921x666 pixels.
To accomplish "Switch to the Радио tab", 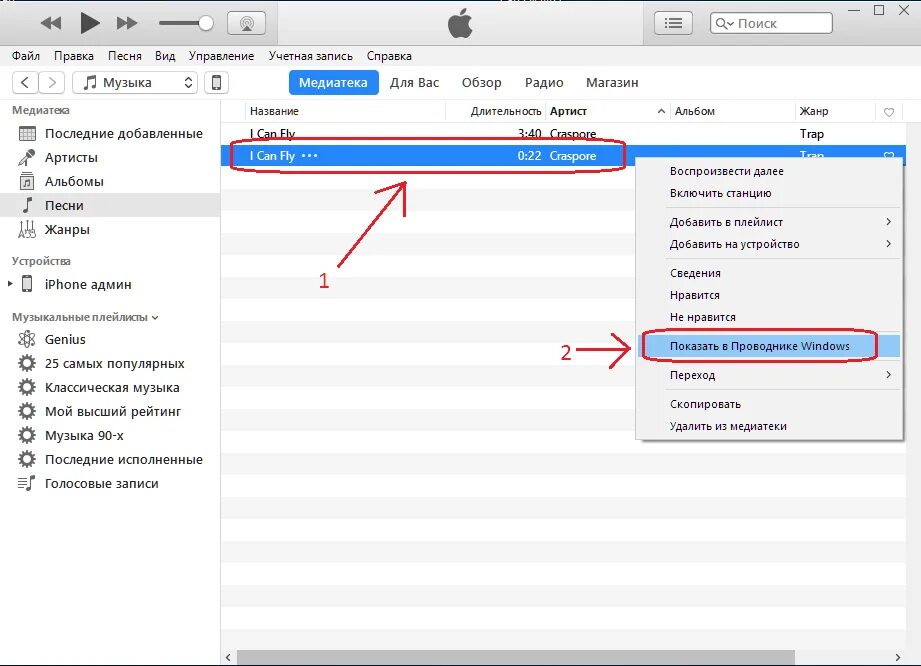I will 544,82.
